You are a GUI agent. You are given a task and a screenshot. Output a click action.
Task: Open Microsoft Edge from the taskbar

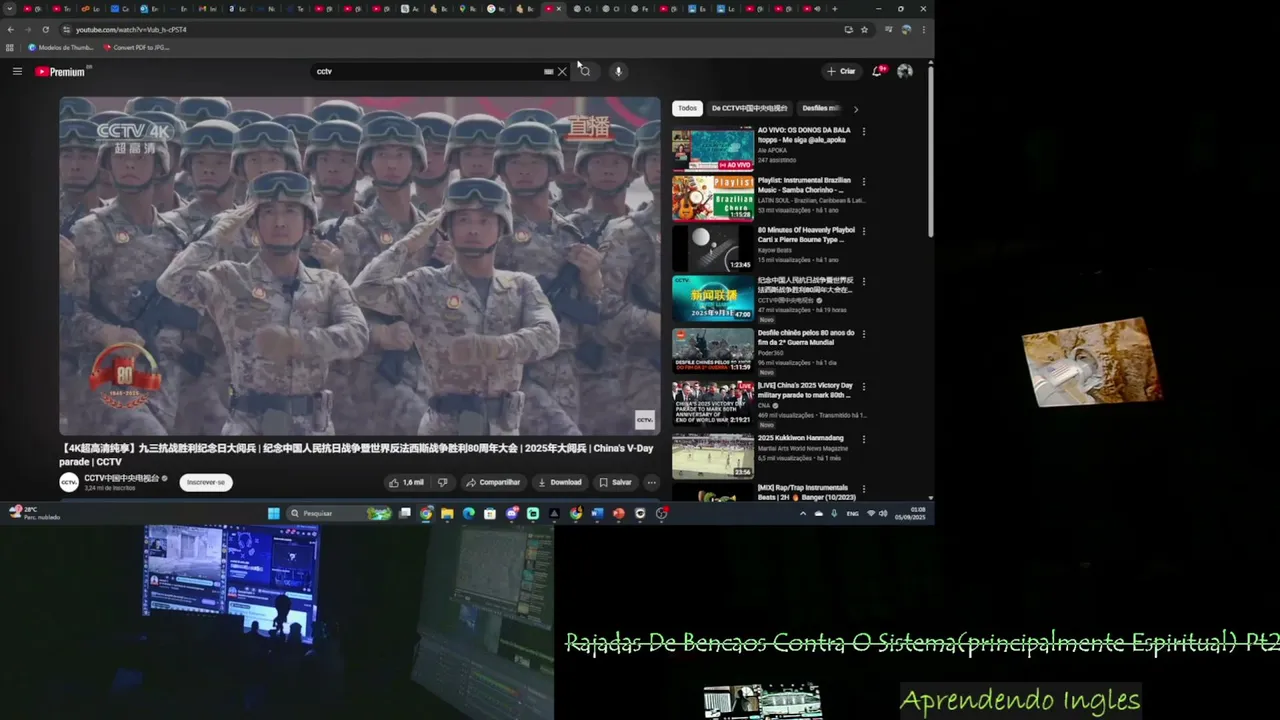(x=468, y=513)
